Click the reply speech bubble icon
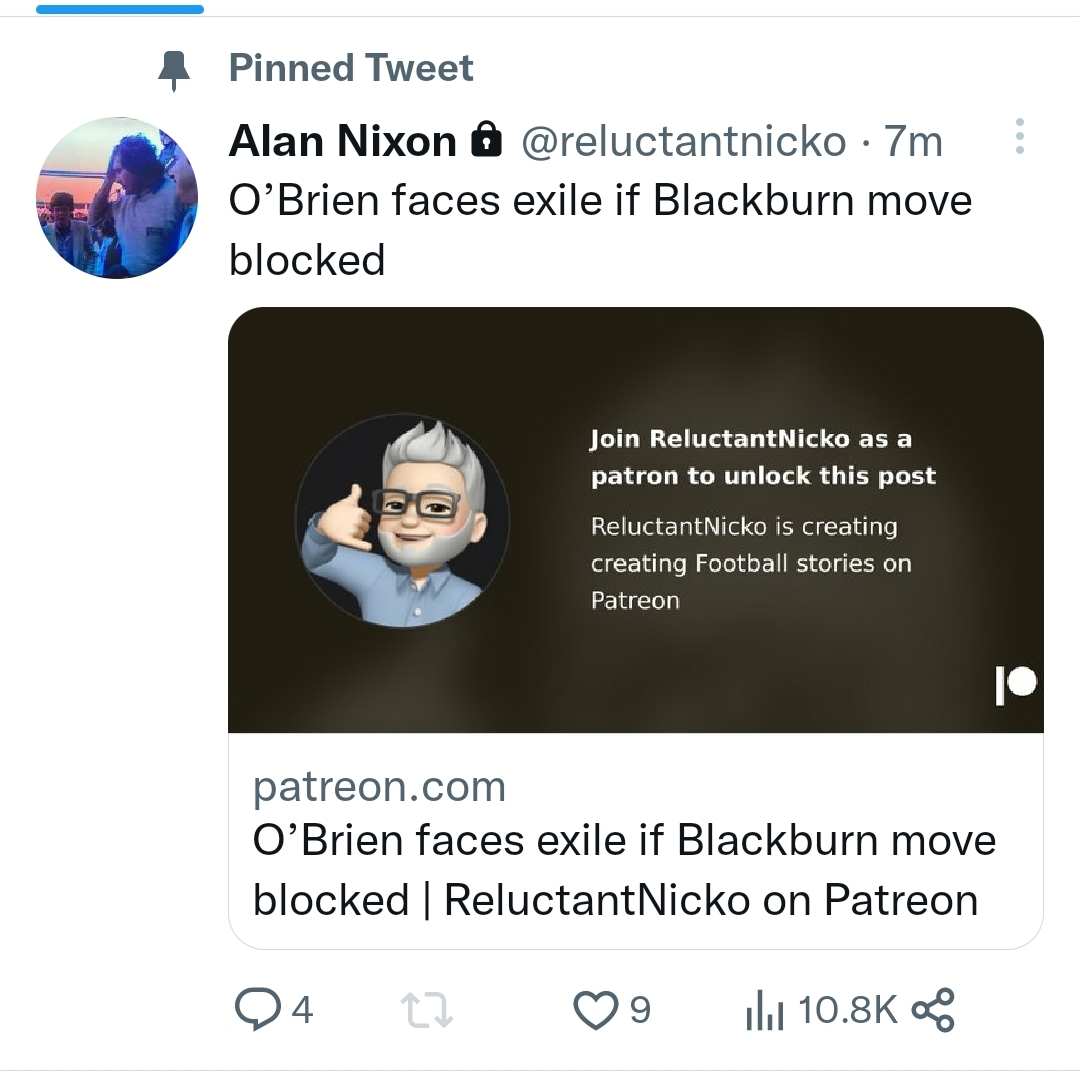 256,1009
